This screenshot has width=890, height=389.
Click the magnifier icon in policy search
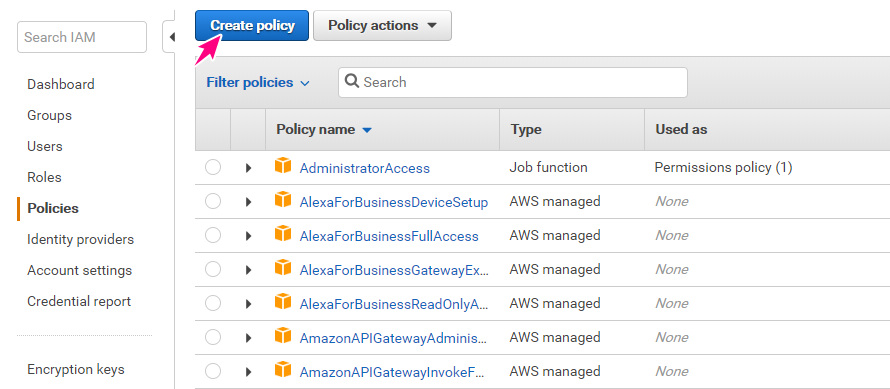point(352,82)
